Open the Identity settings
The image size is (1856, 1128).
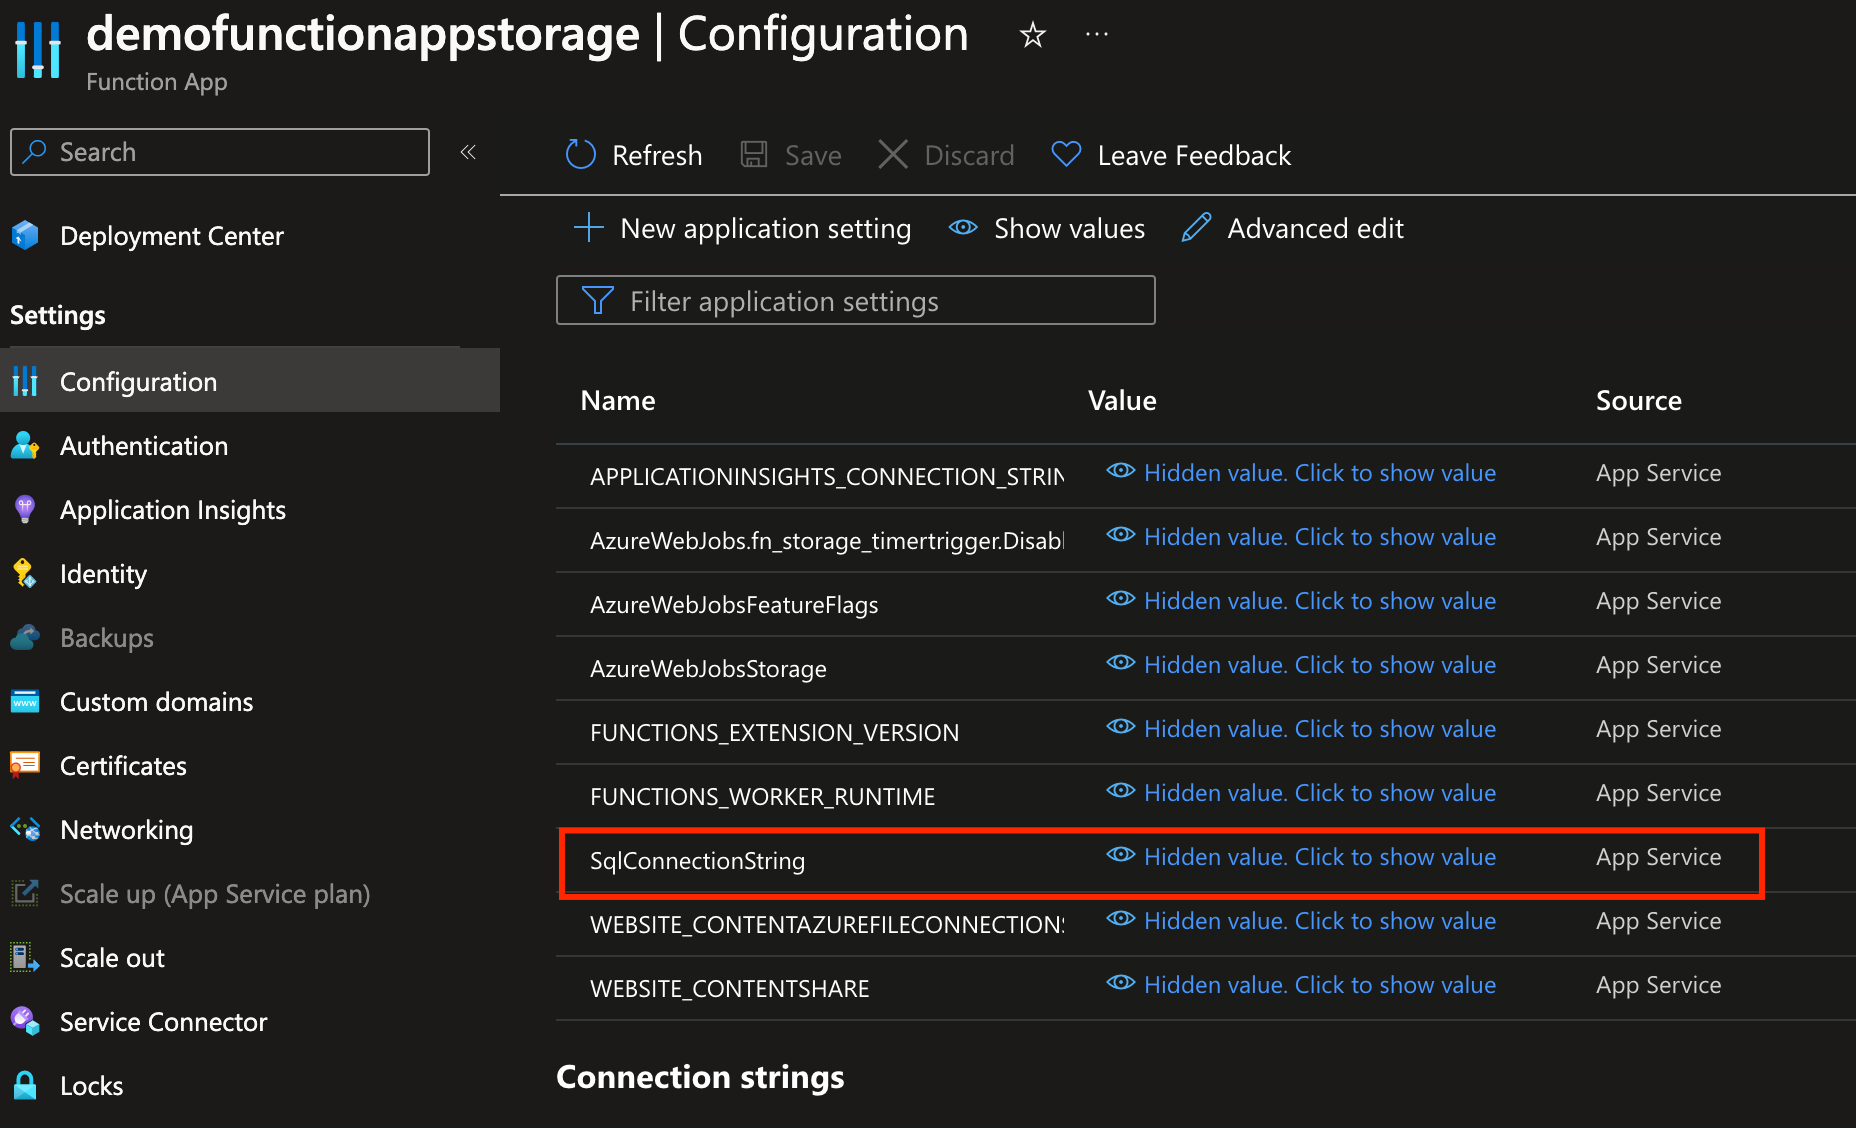103,574
